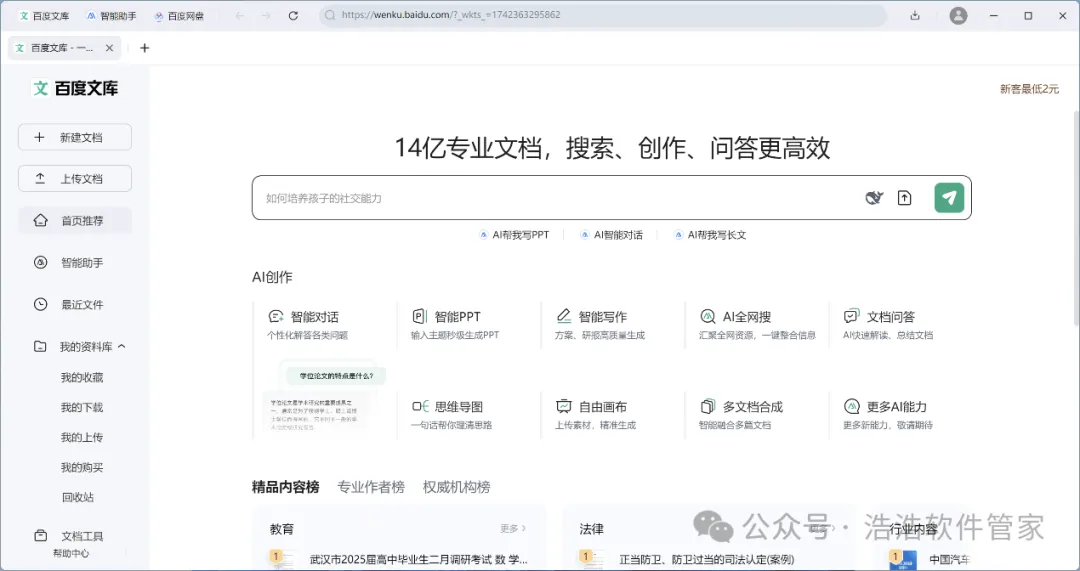The height and width of the screenshot is (571, 1080).
Task: Click the 百度网盘 shortcut in title bar
Action: 179,15
